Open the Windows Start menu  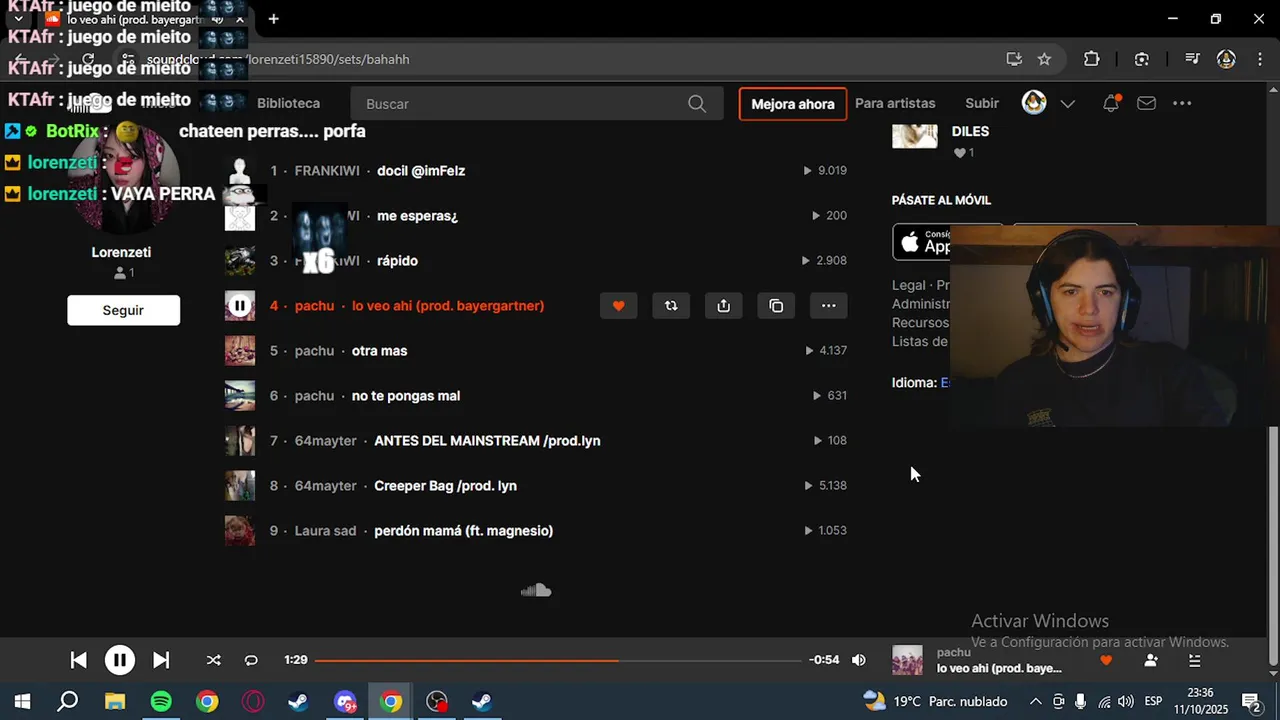(x=21, y=701)
